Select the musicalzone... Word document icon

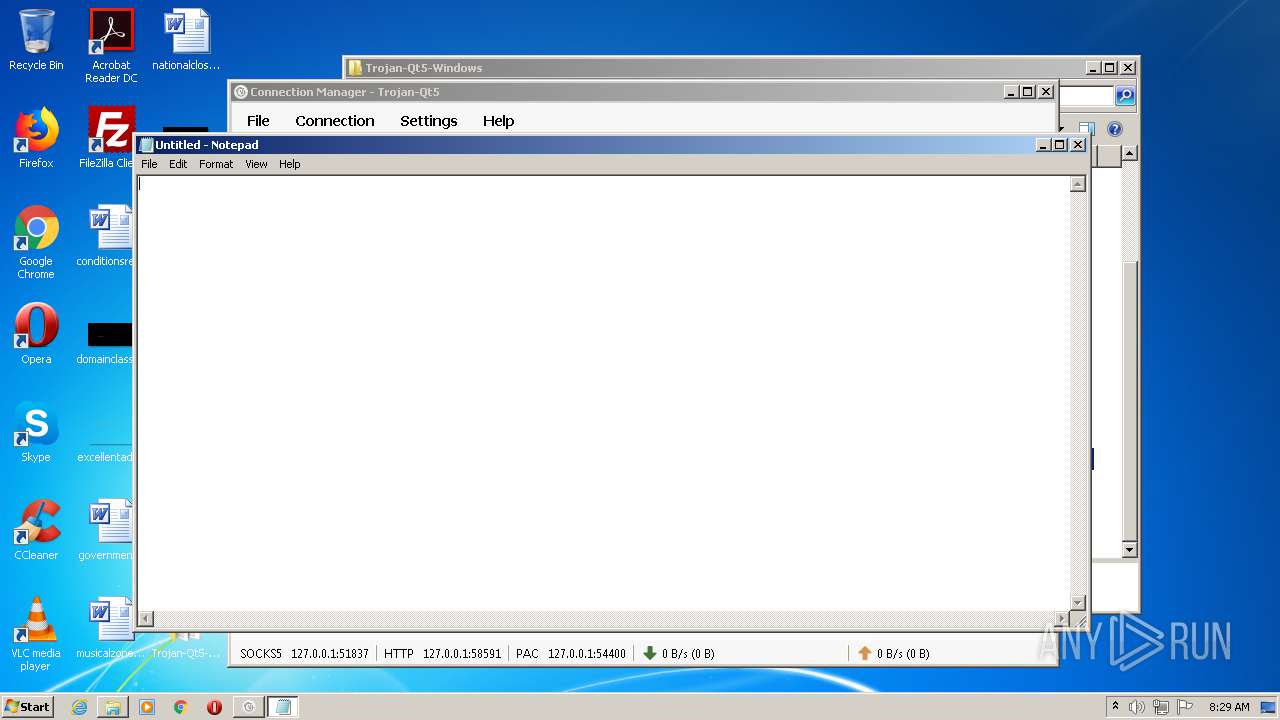pyautogui.click(x=111, y=628)
